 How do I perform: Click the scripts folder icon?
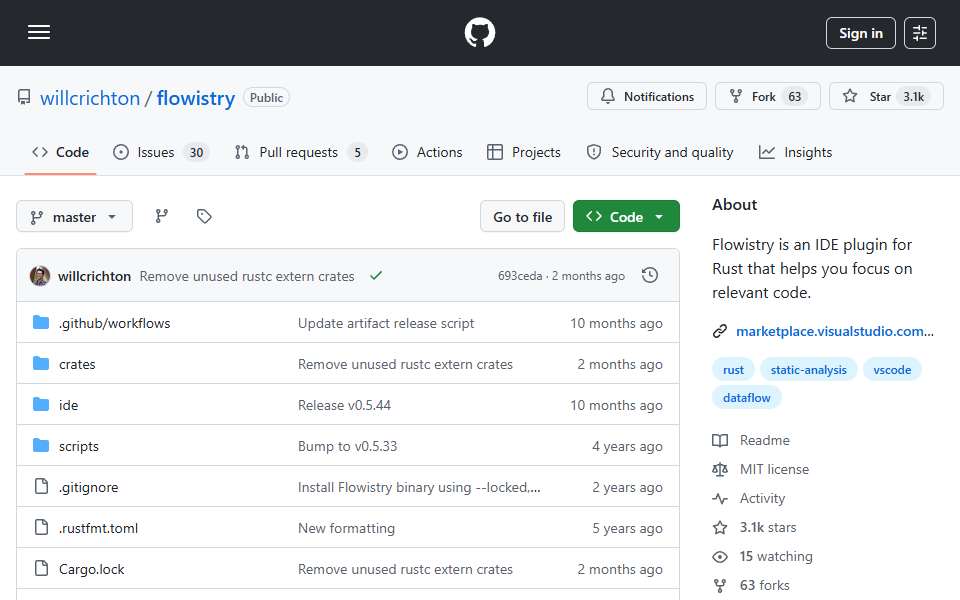(x=41, y=446)
